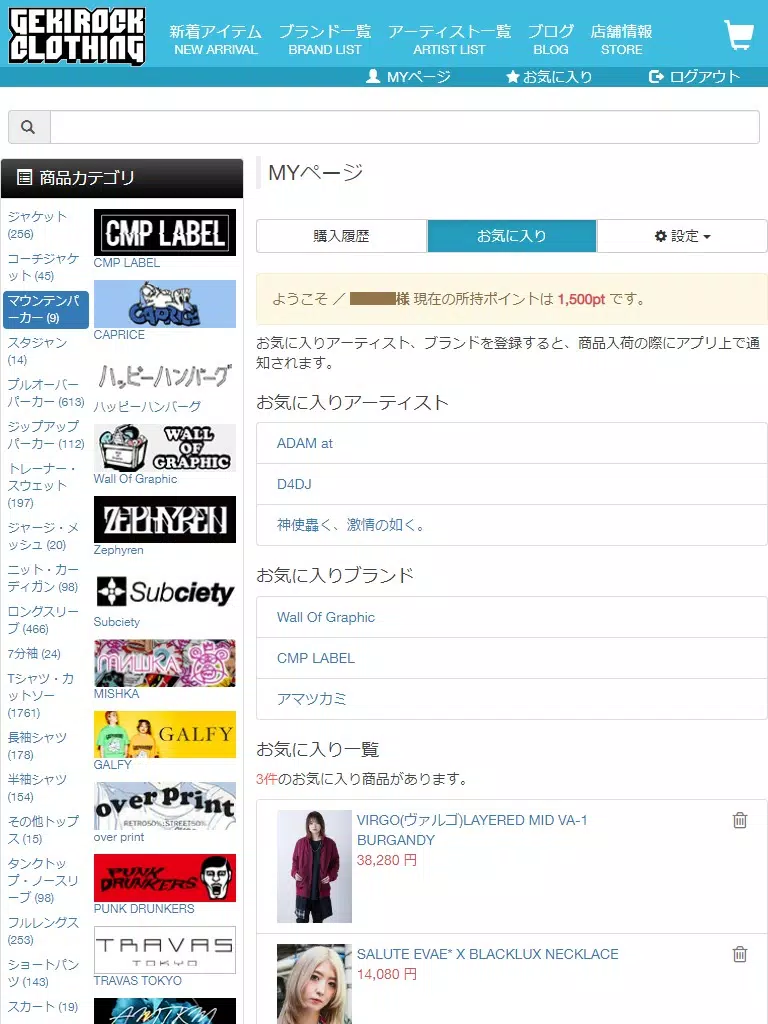Open favorite brand CMP LABEL
The image size is (768, 1024).
pyautogui.click(x=511, y=658)
